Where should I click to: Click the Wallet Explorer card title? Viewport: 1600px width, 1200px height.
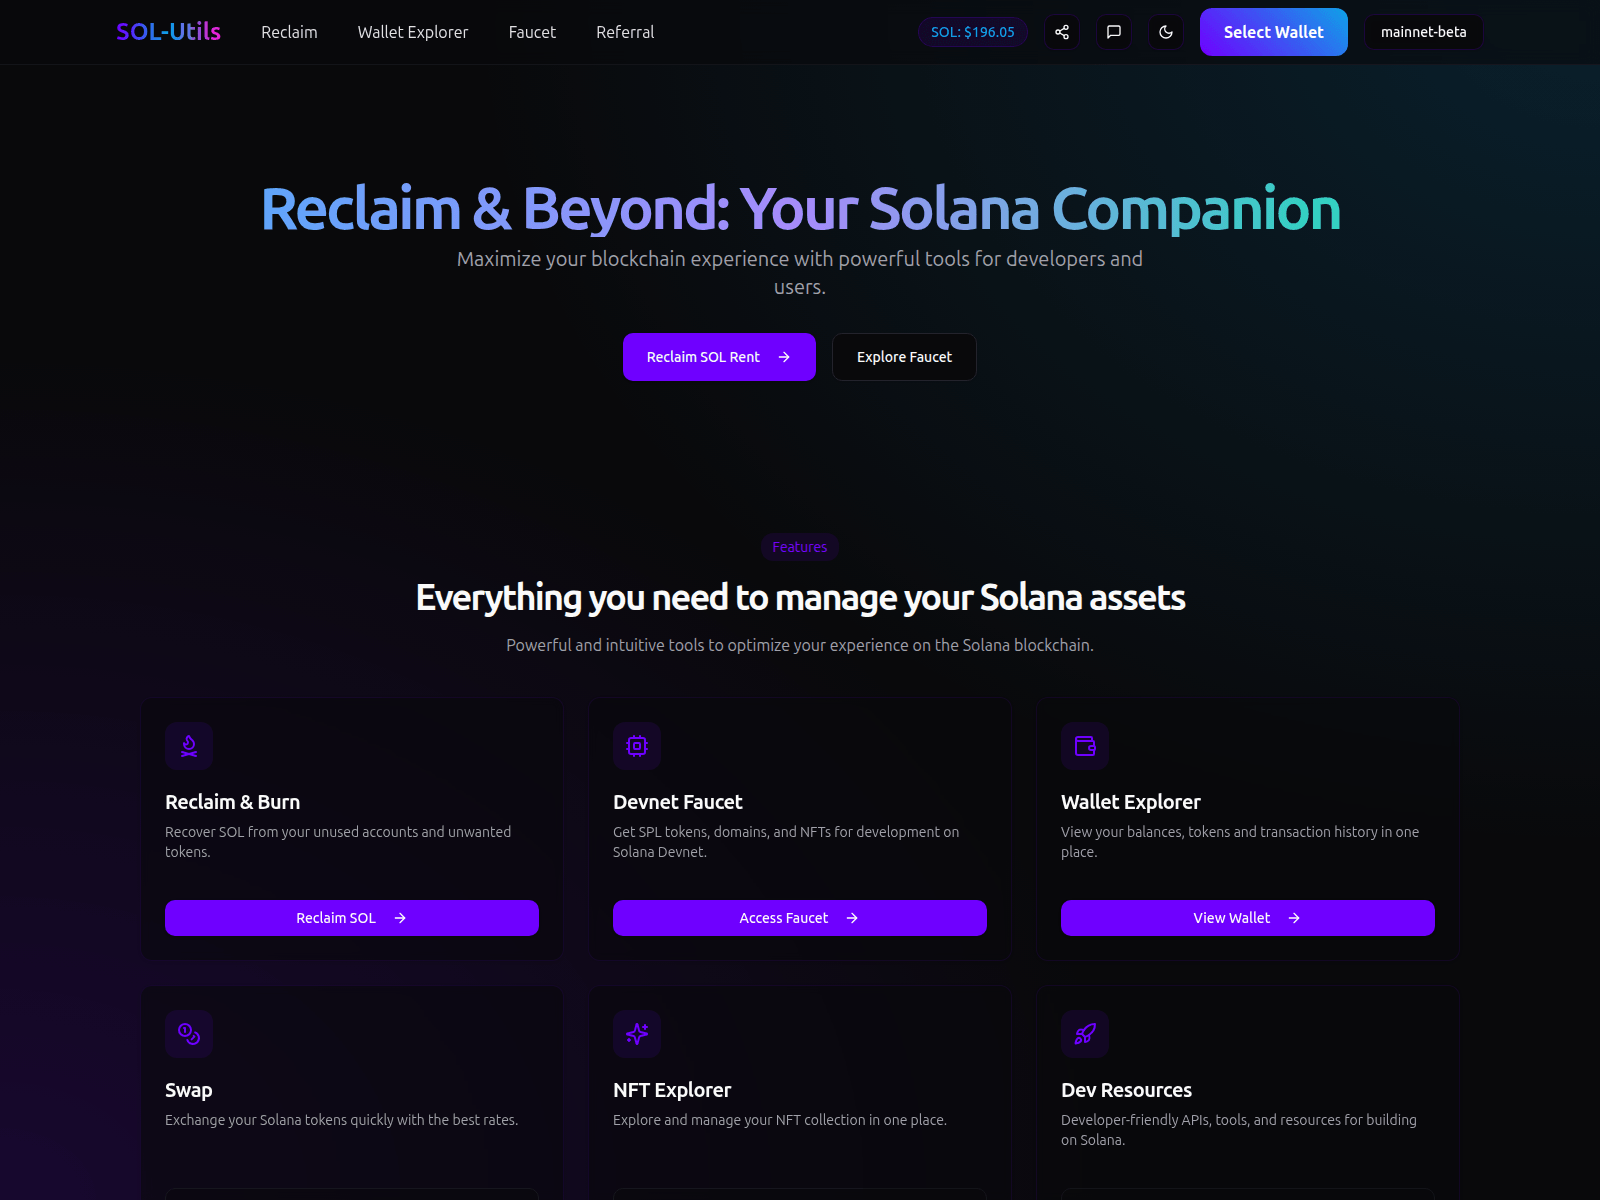(1131, 802)
